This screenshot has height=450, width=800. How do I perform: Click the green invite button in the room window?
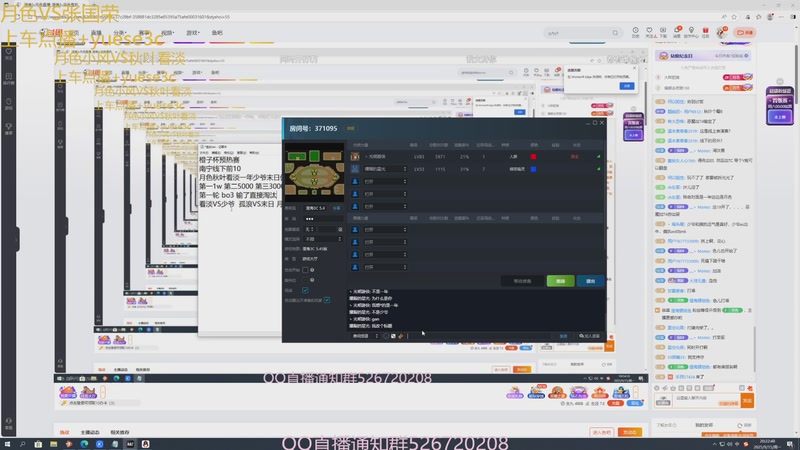pos(560,281)
